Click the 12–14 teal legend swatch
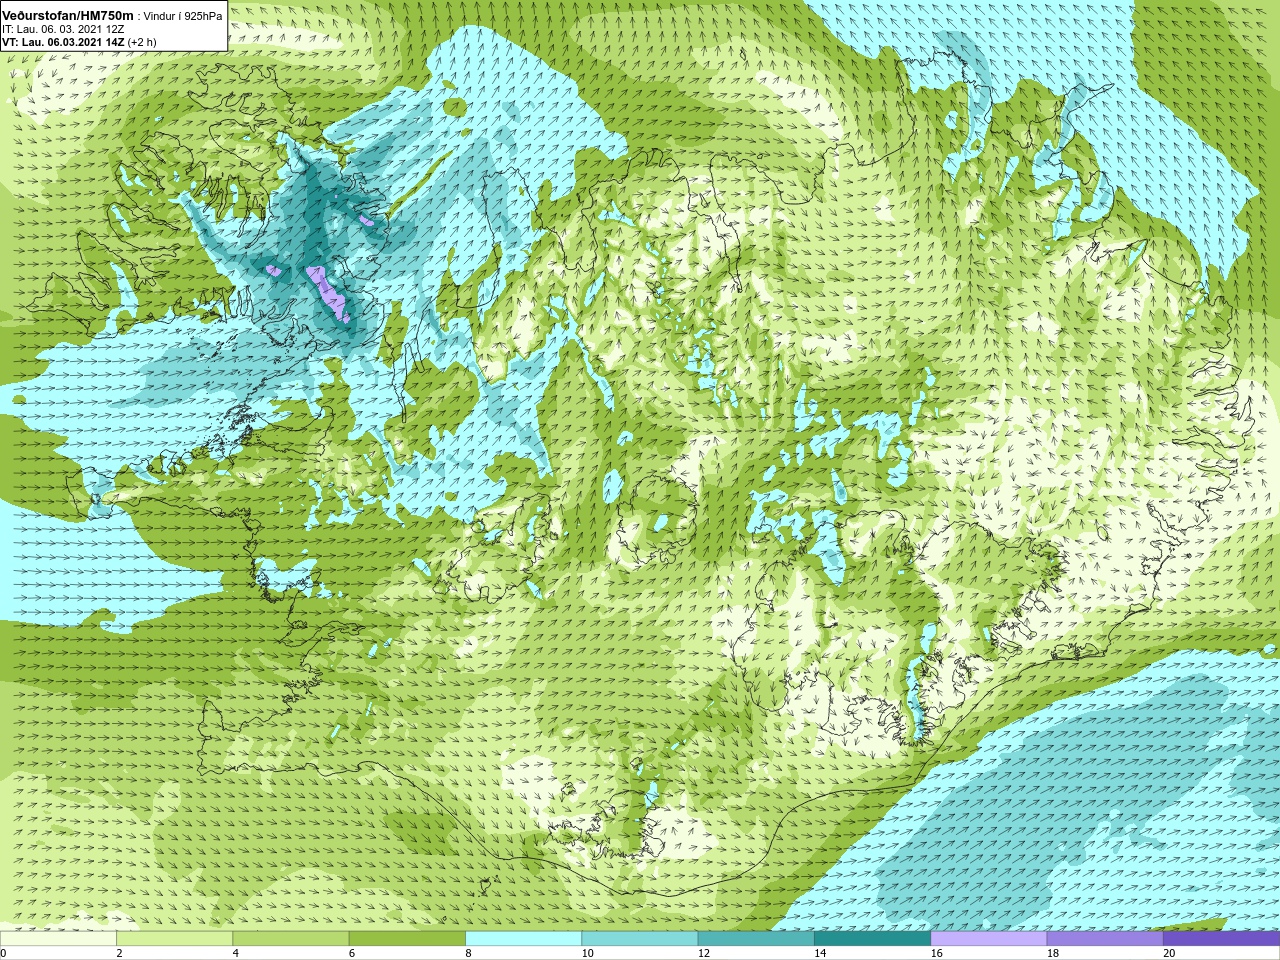The height and width of the screenshot is (960, 1280). pyautogui.click(x=756, y=938)
